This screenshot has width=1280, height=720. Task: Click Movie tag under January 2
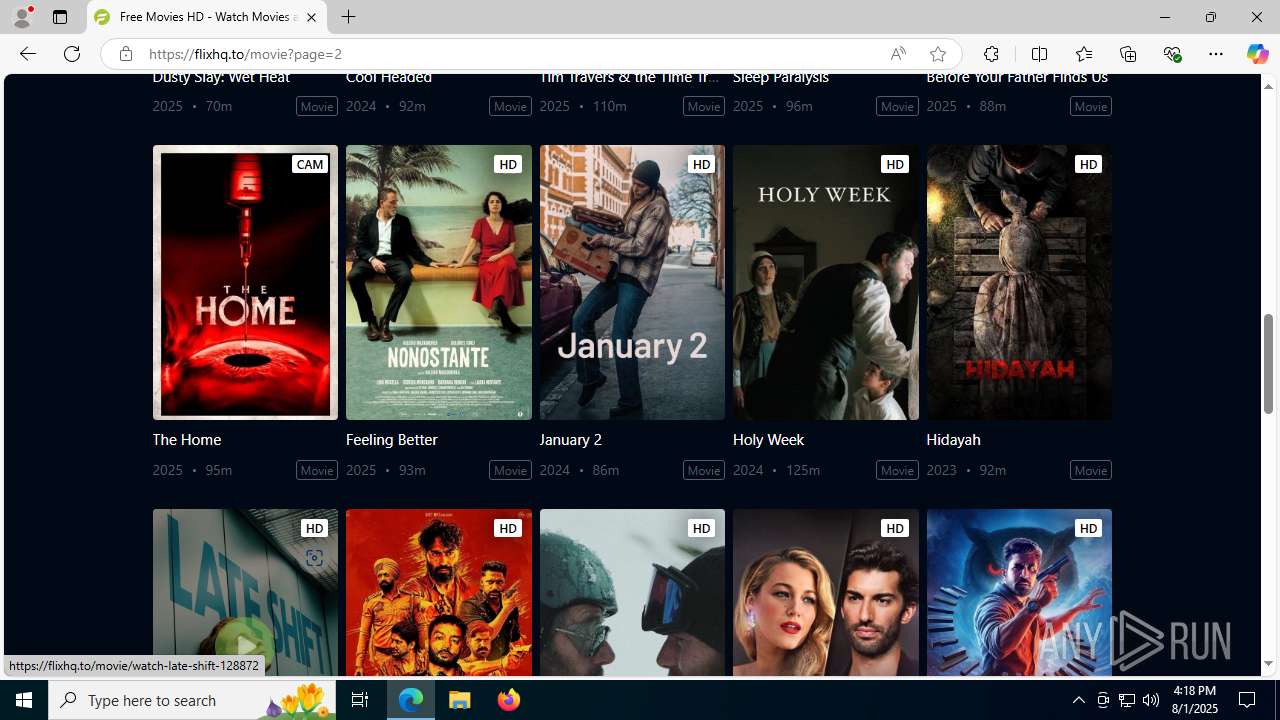pyautogui.click(x=704, y=470)
